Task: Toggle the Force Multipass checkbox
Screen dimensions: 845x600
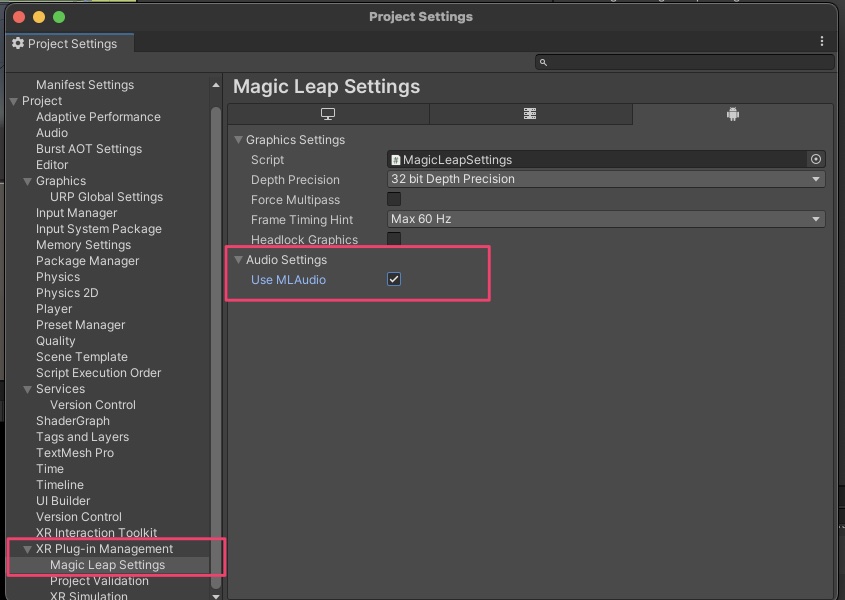Action: point(394,199)
